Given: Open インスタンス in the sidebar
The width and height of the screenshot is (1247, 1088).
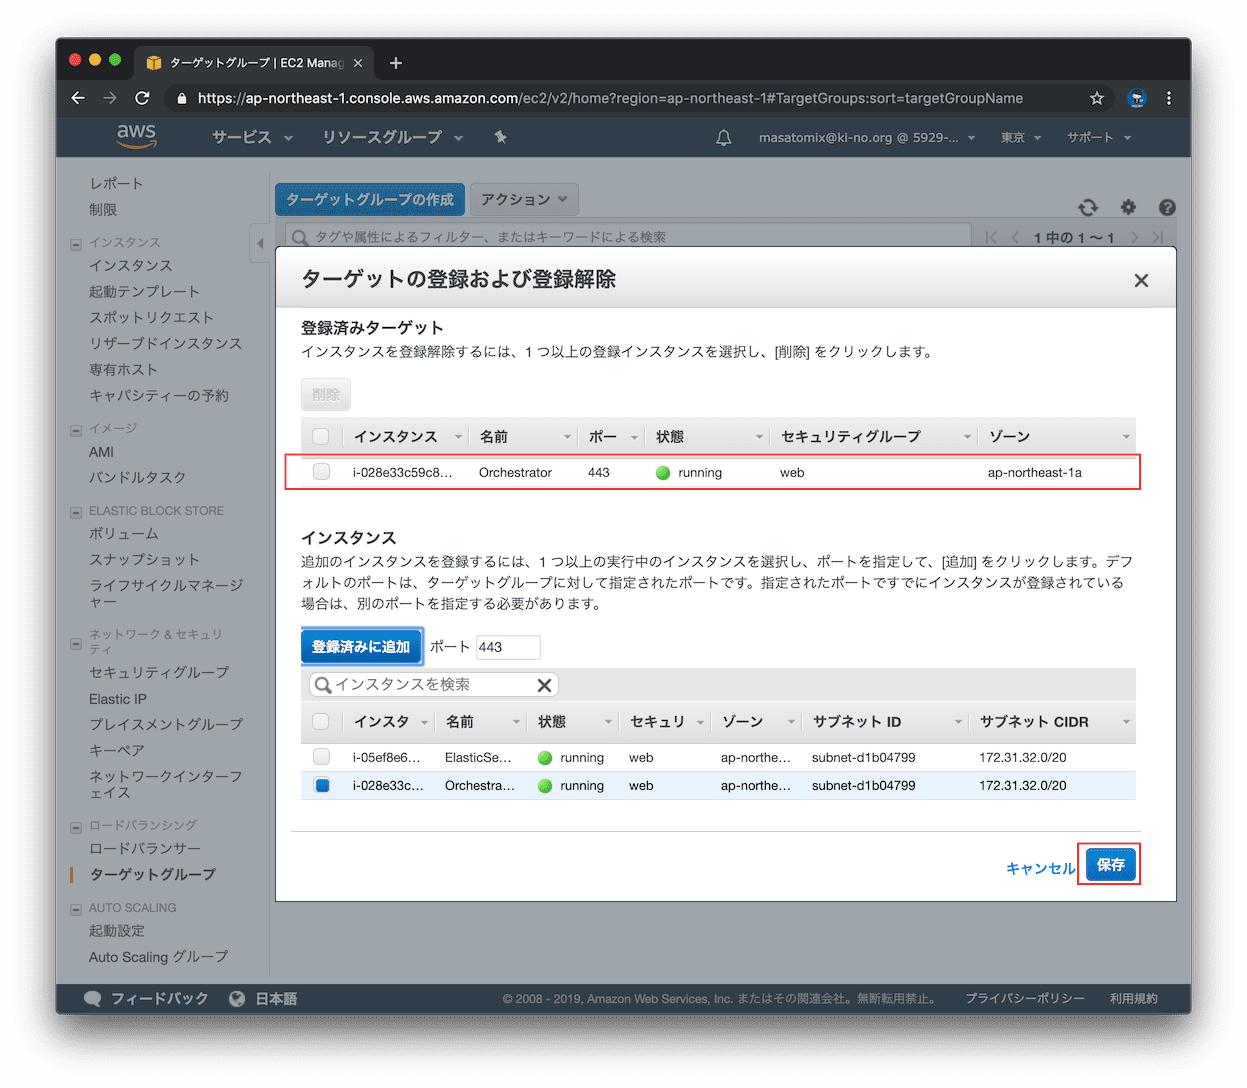Looking at the screenshot, I should point(130,265).
